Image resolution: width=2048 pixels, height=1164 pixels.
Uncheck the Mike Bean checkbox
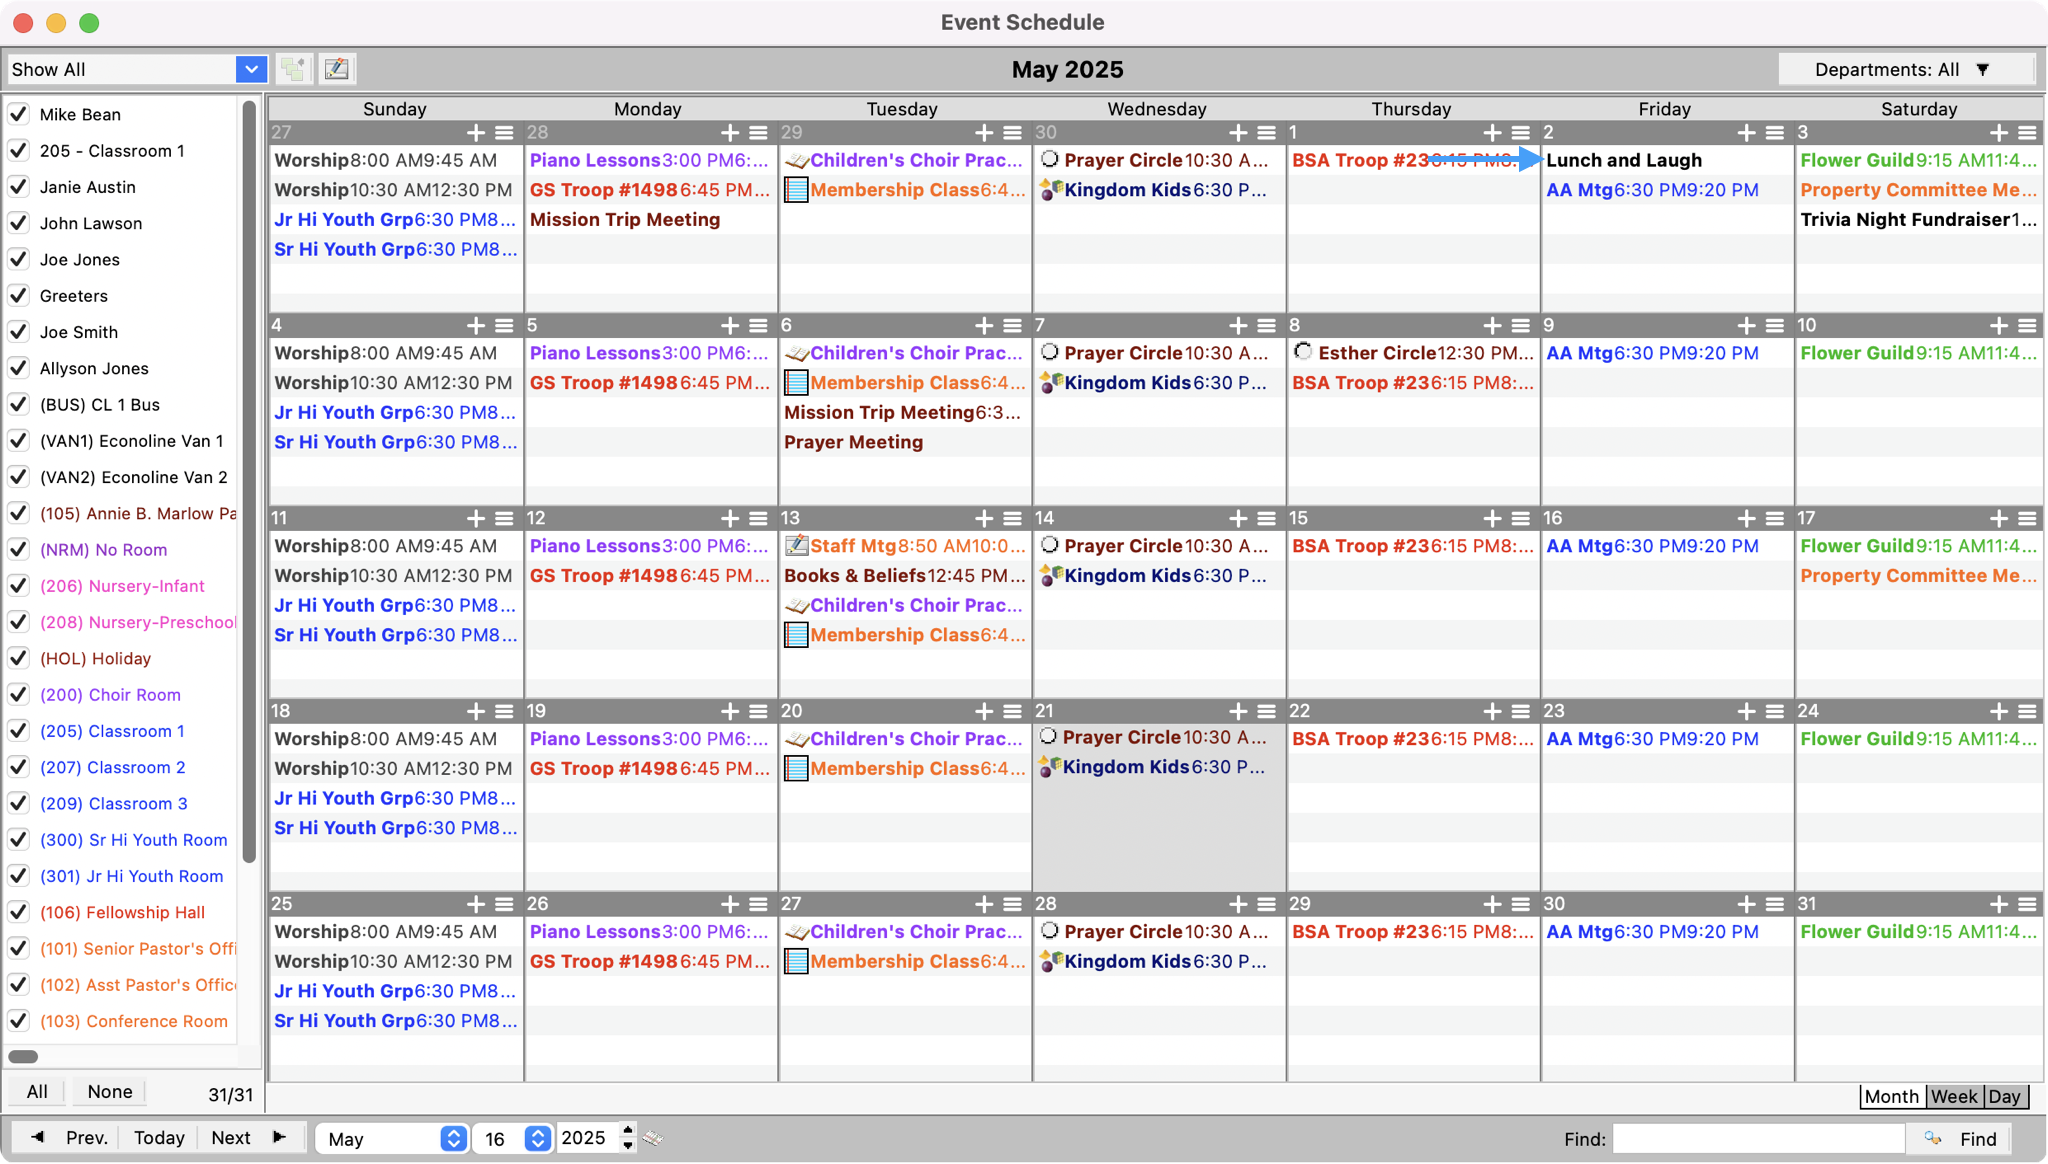[18, 114]
